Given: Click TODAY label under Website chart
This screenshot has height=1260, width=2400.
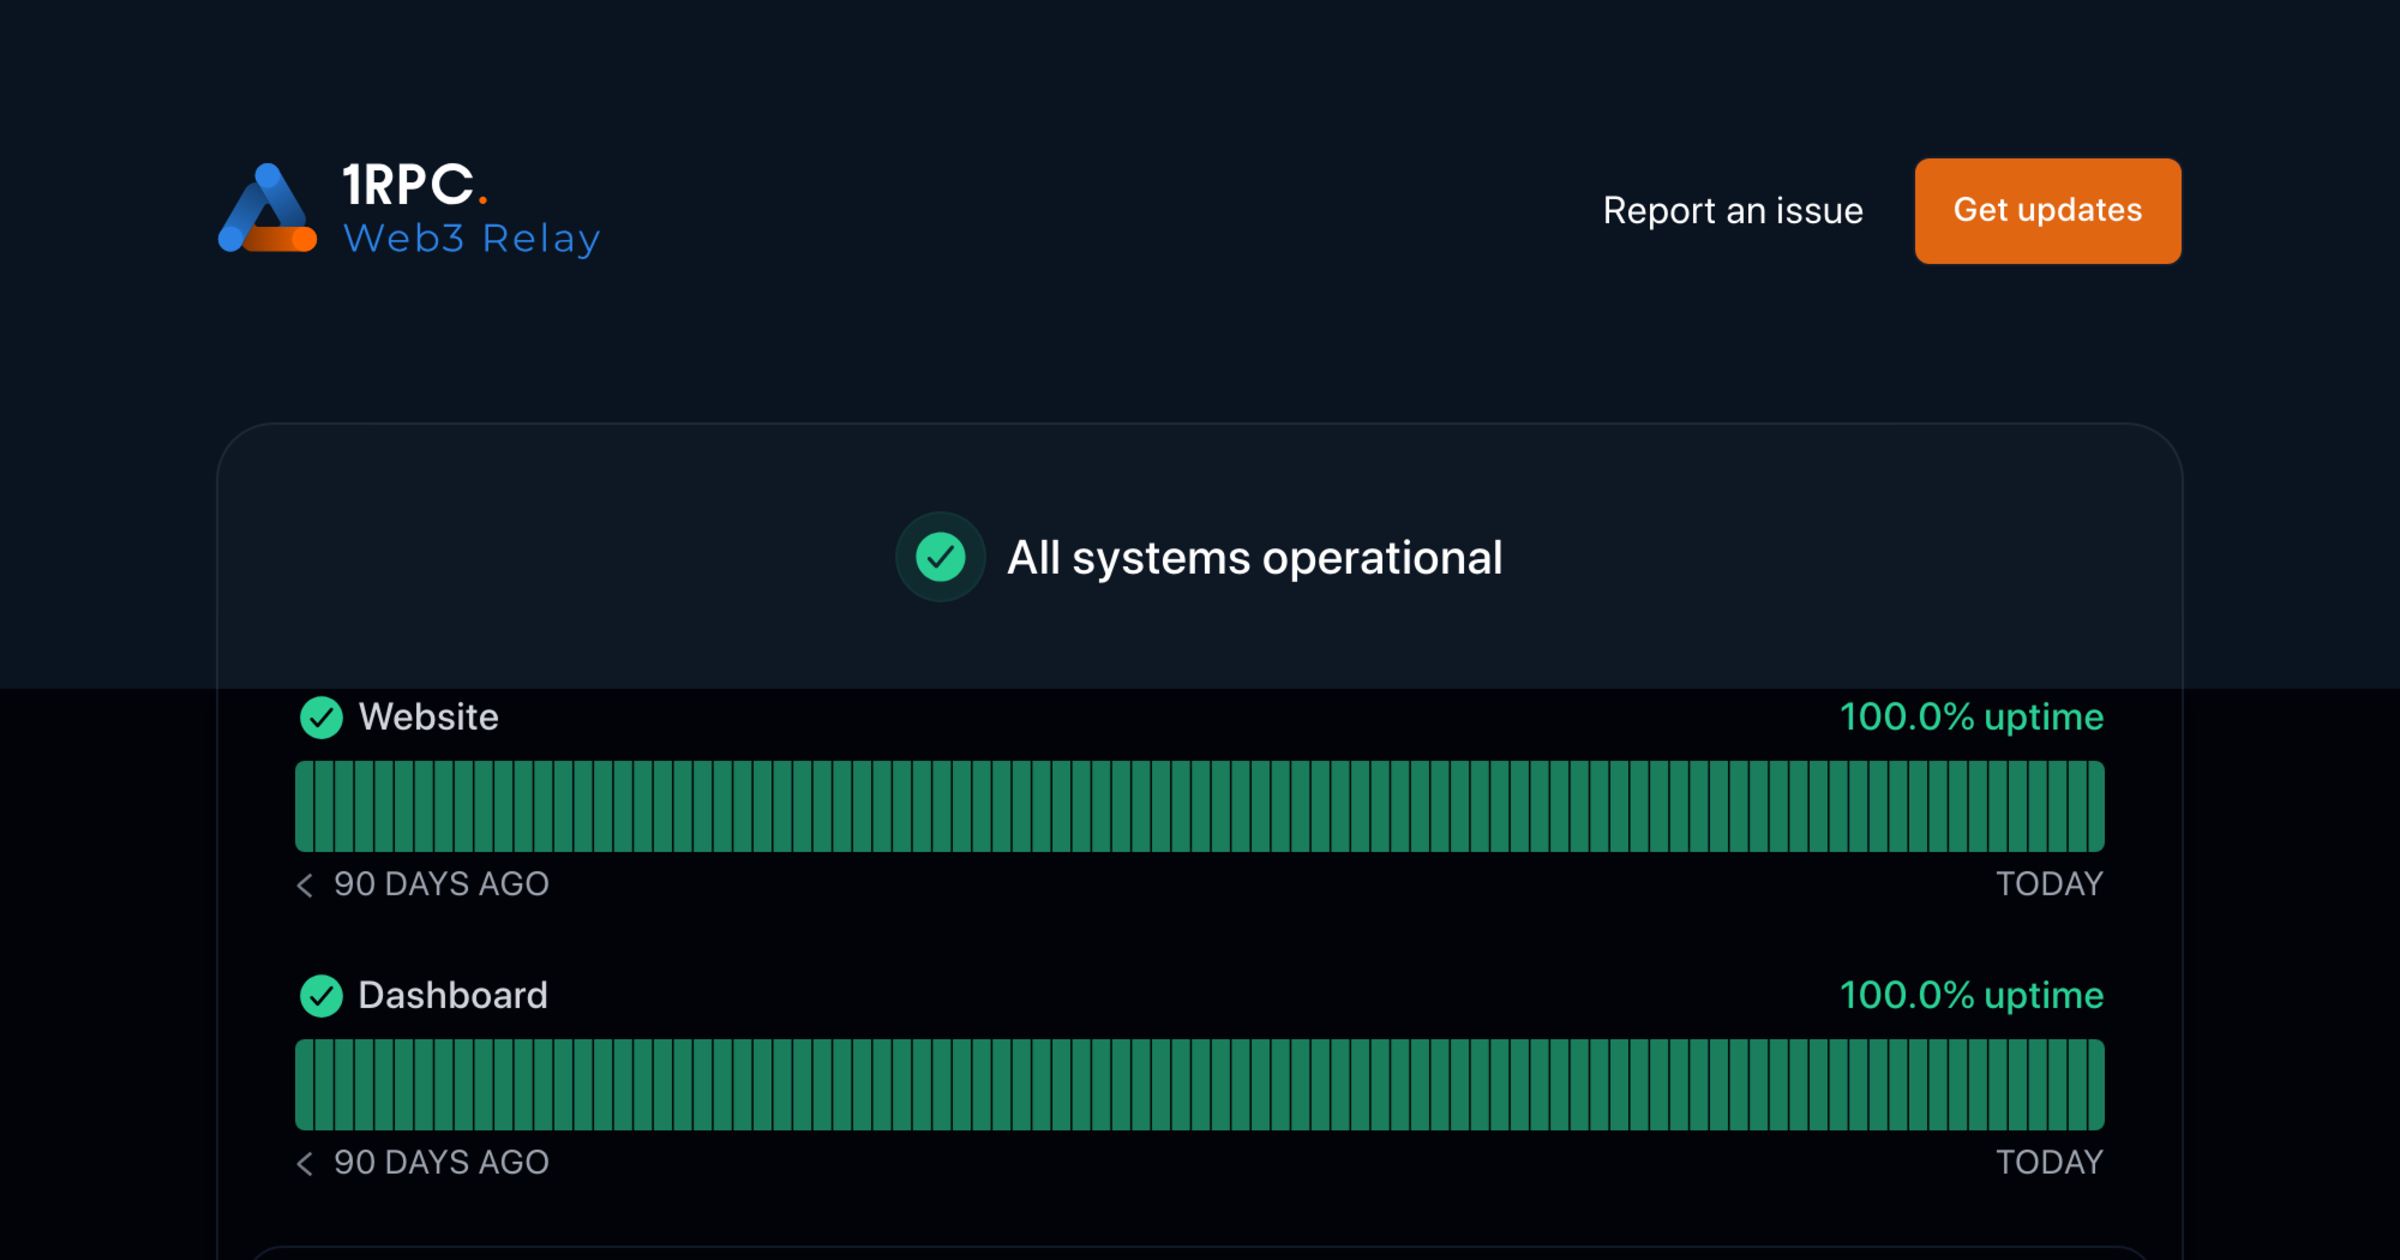Looking at the screenshot, I should click(x=2049, y=884).
